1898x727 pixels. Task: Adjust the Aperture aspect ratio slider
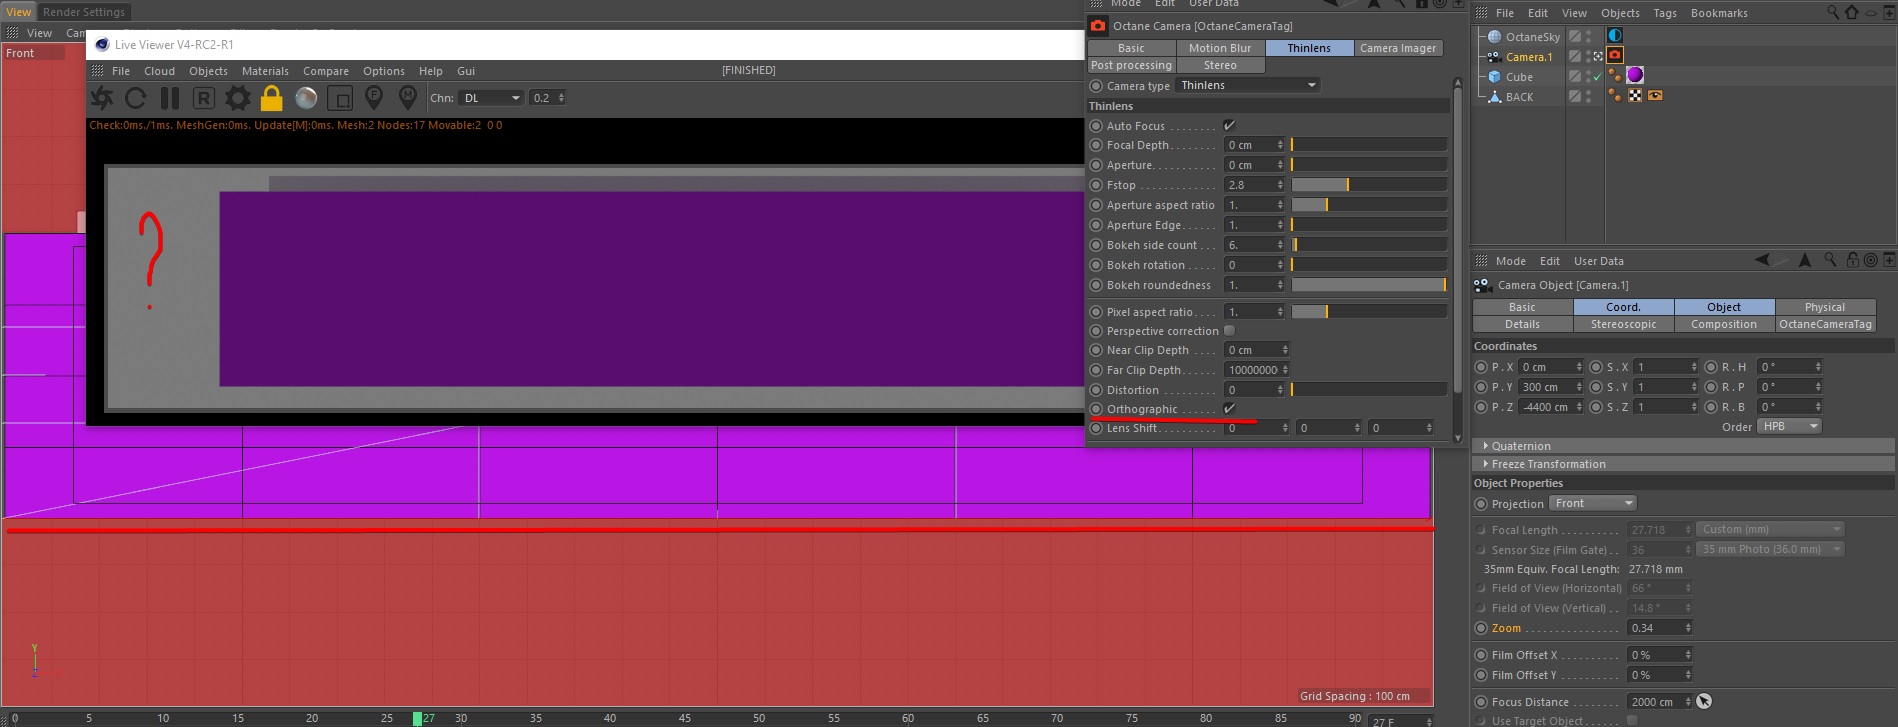[x=1369, y=205]
